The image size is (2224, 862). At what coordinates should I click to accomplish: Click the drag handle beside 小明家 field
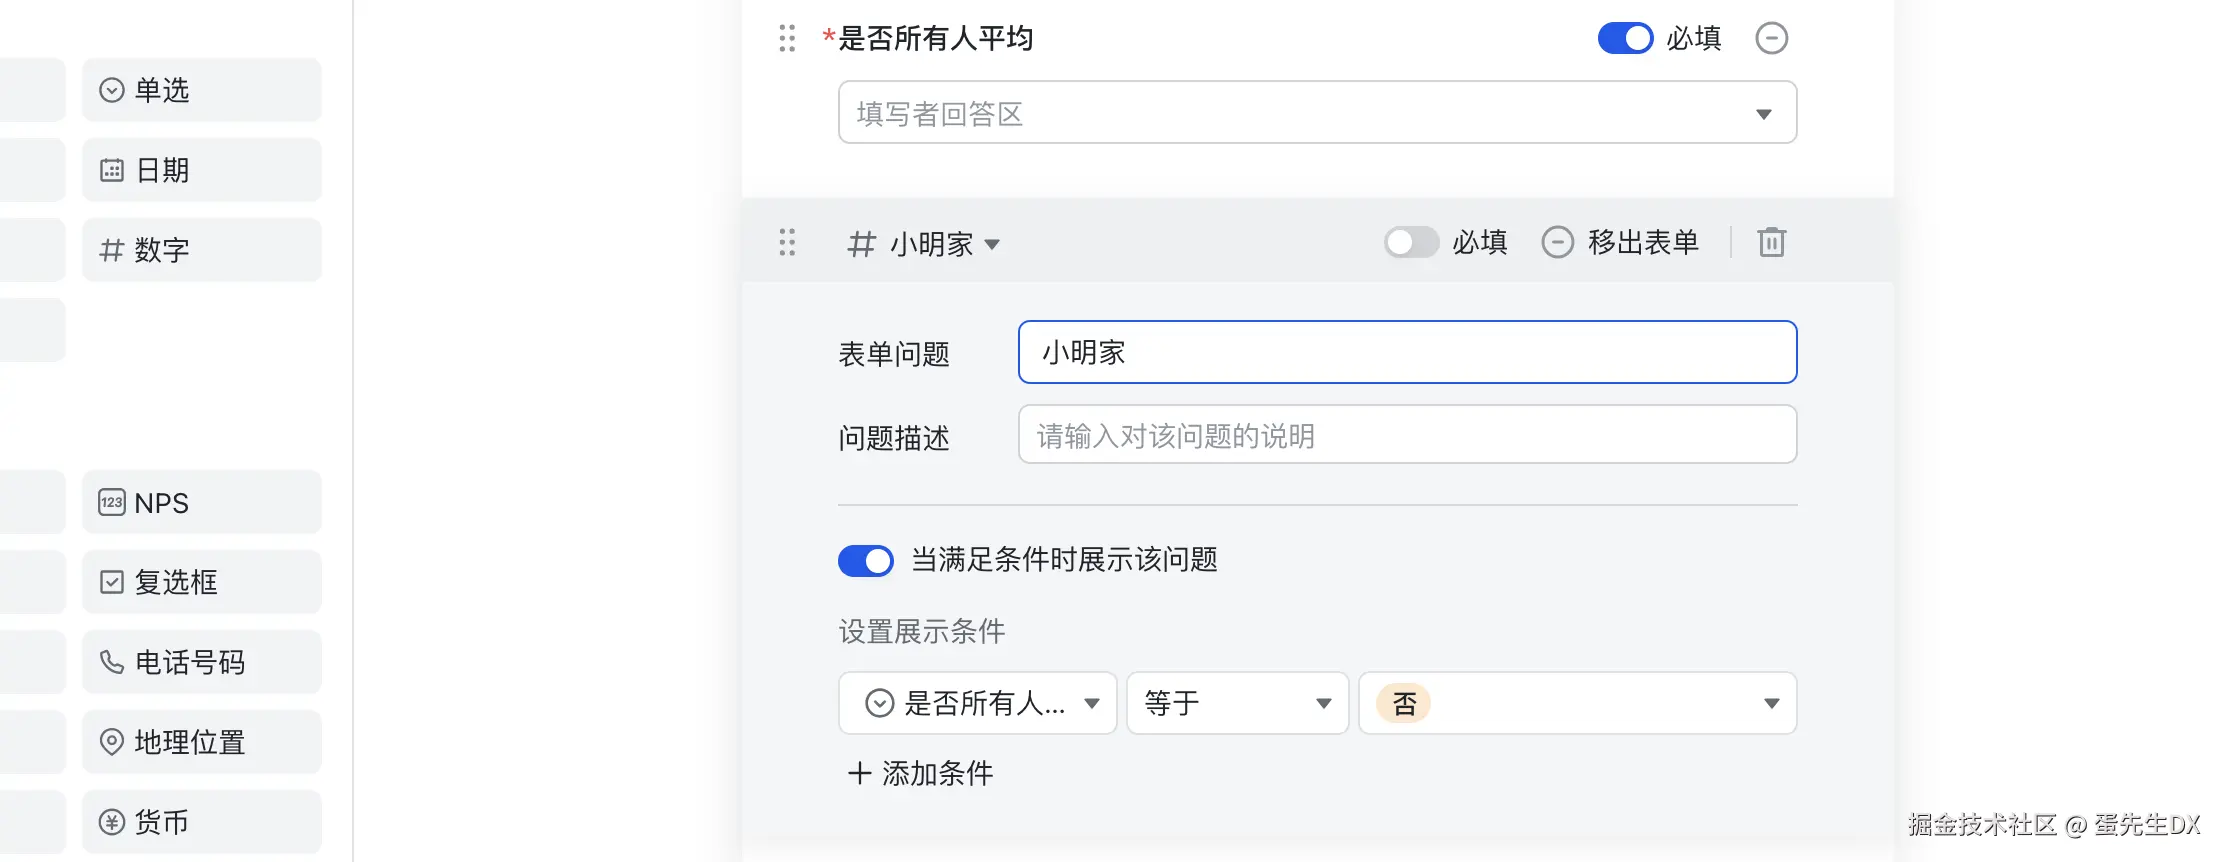coord(787,242)
